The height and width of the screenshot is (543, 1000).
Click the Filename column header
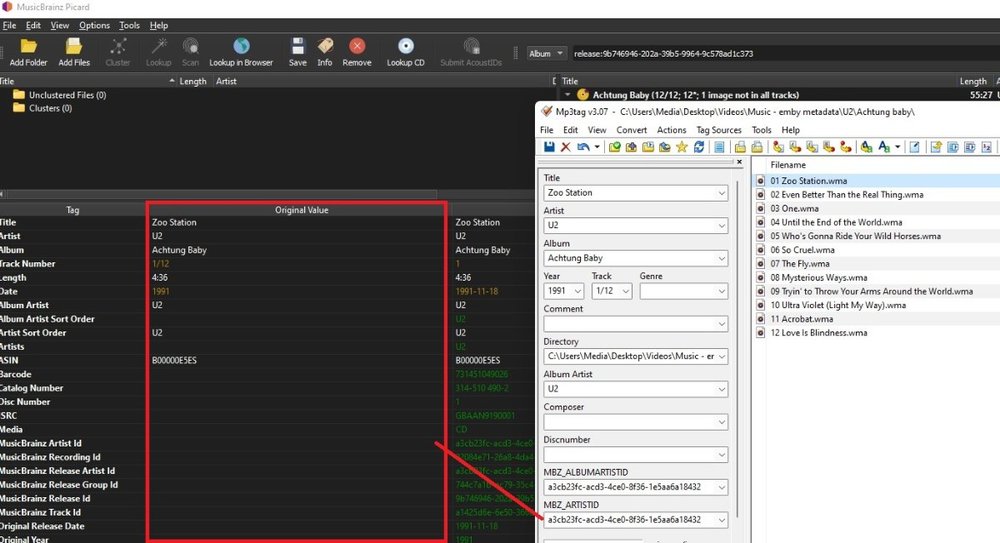pos(788,164)
